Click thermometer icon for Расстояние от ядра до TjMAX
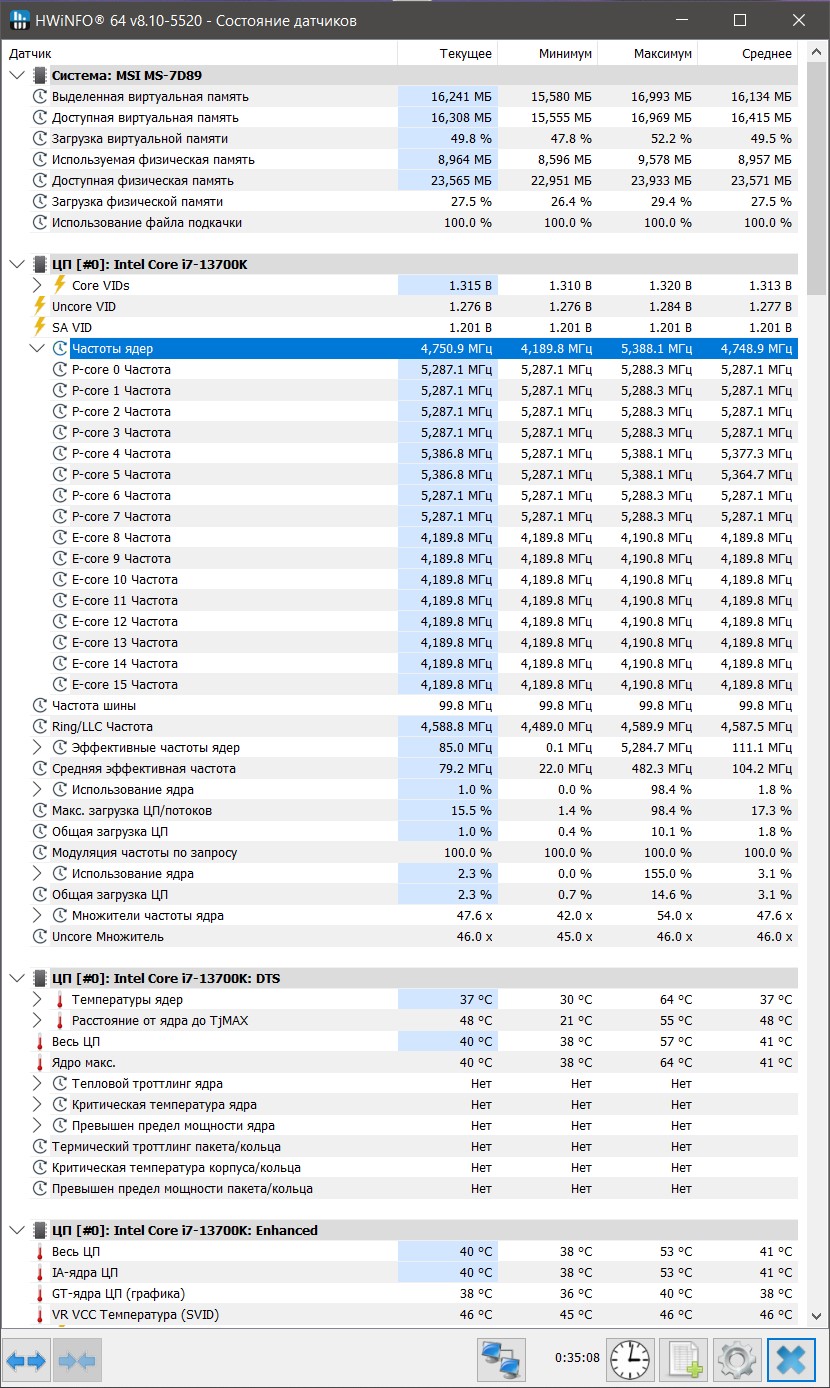The height and width of the screenshot is (1388, 830). point(60,1020)
